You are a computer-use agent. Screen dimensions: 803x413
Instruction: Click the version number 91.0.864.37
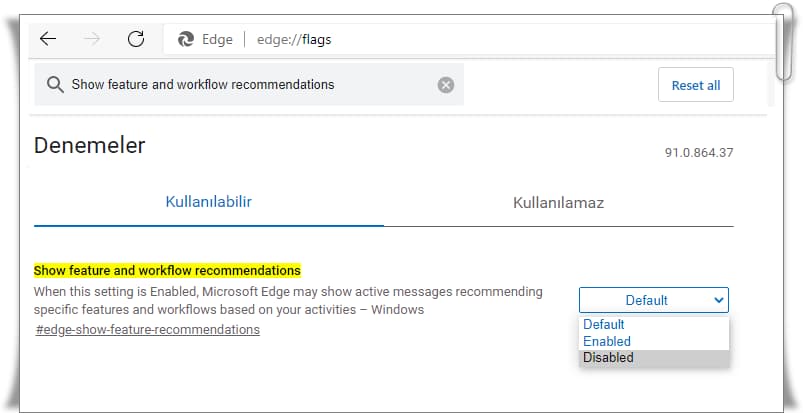click(x=699, y=152)
